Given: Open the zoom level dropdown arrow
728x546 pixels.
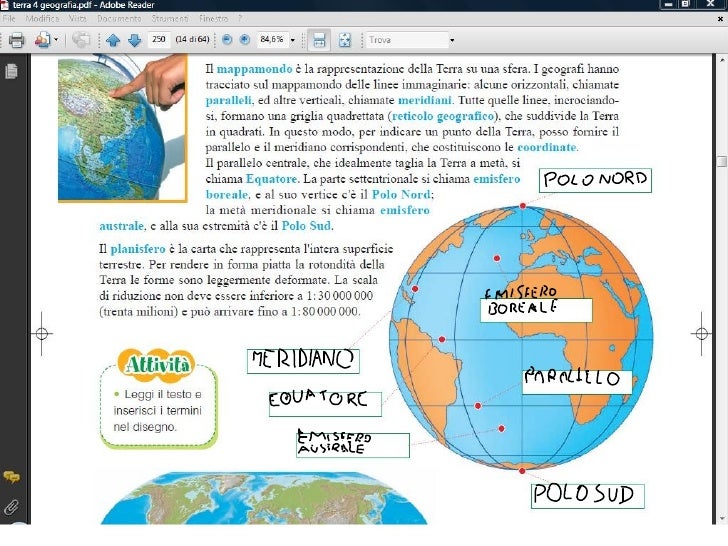Looking at the screenshot, I should pyautogui.click(x=292, y=40).
